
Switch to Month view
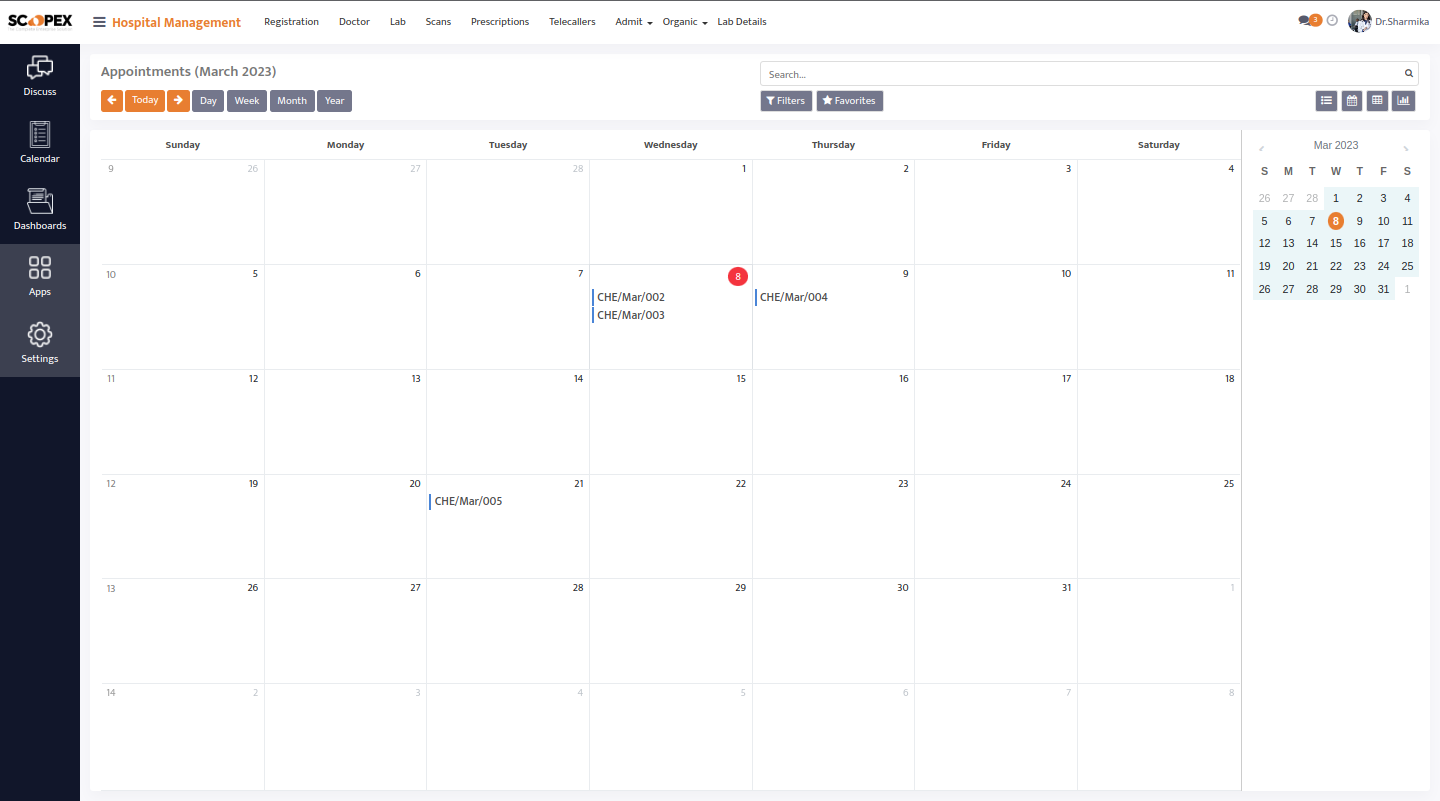(292, 100)
